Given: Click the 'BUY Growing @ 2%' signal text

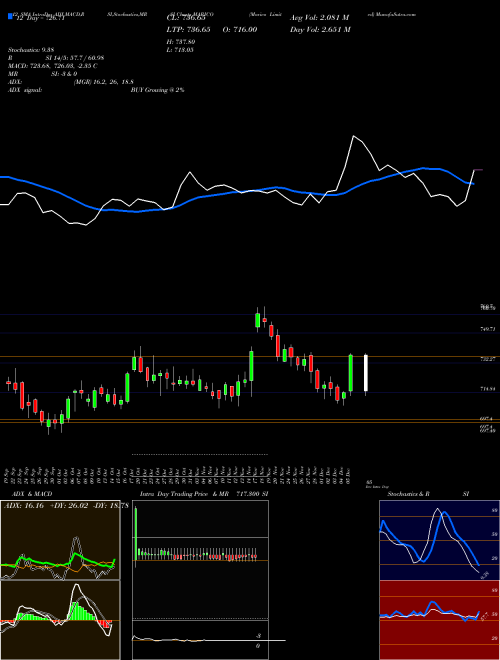Looking at the screenshot, I should 157,90.
